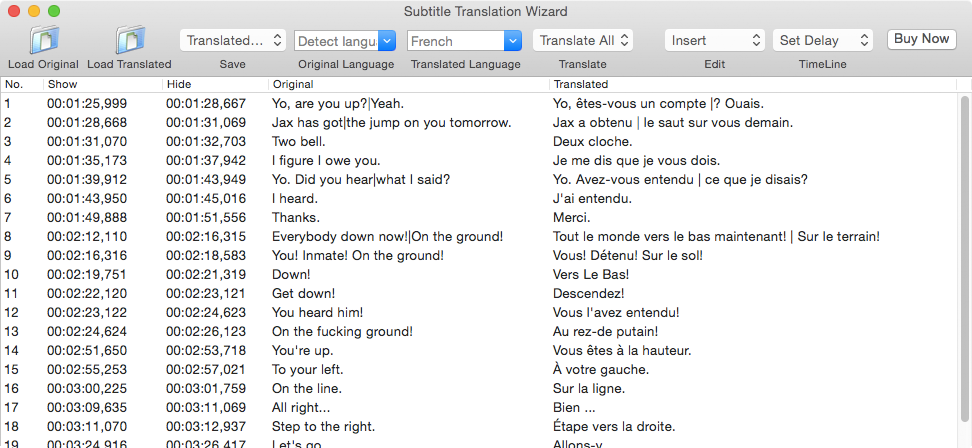Click hide time 00:03:12,937
The width and height of the screenshot is (972, 448).
(x=206, y=427)
